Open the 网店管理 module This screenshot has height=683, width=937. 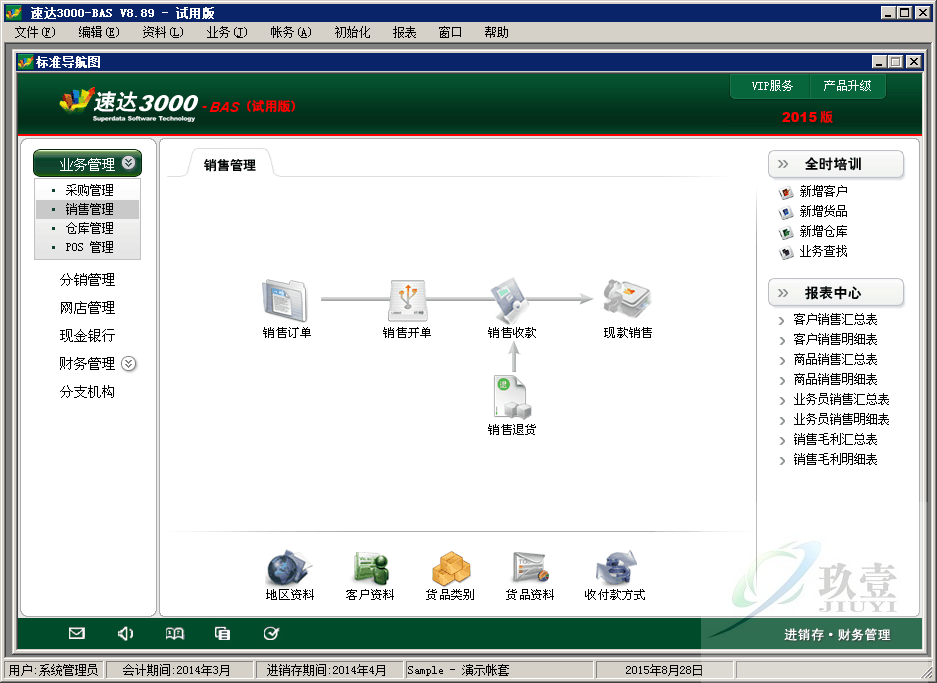pos(87,307)
